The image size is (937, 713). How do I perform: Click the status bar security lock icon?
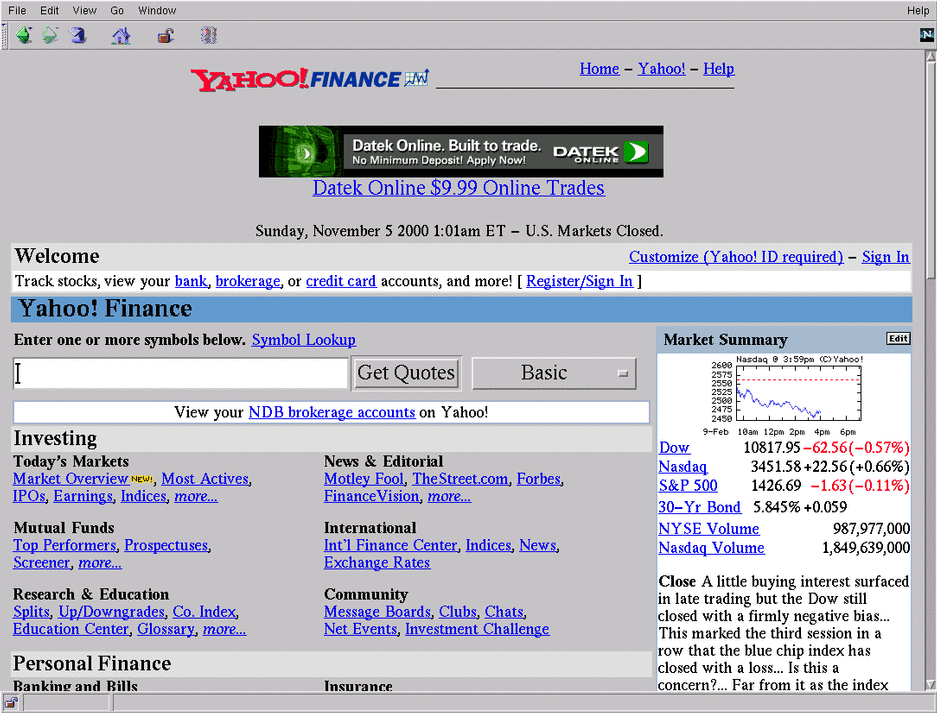[11, 703]
